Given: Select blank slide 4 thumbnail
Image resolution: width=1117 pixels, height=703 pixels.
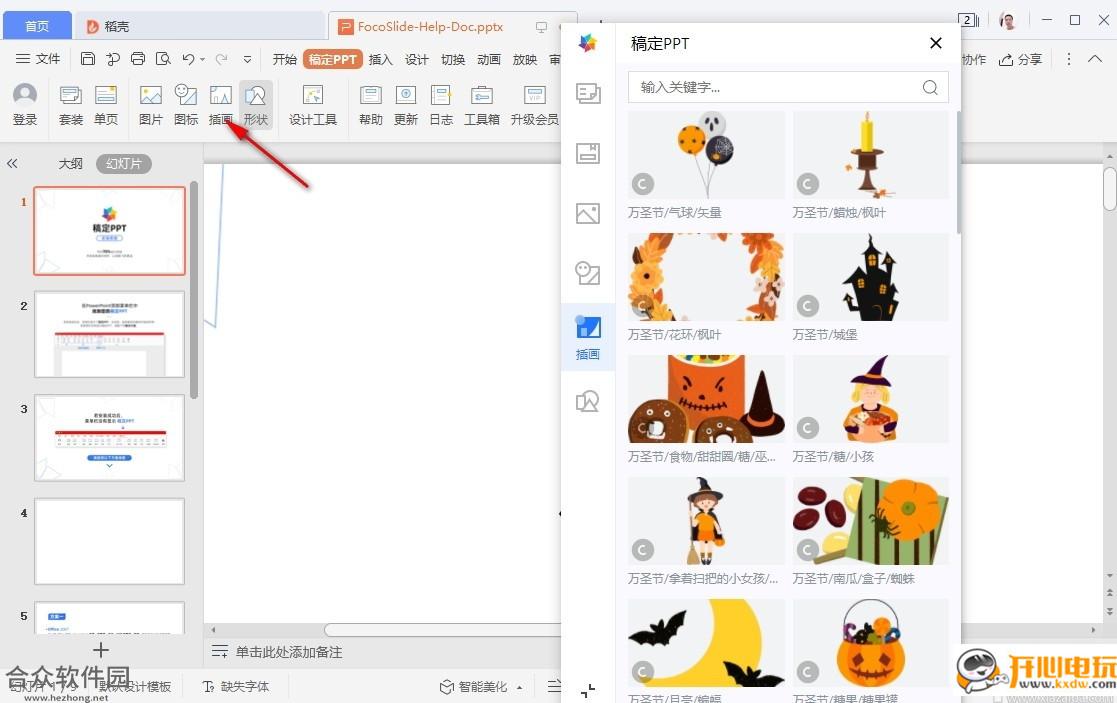Looking at the screenshot, I should (x=110, y=541).
